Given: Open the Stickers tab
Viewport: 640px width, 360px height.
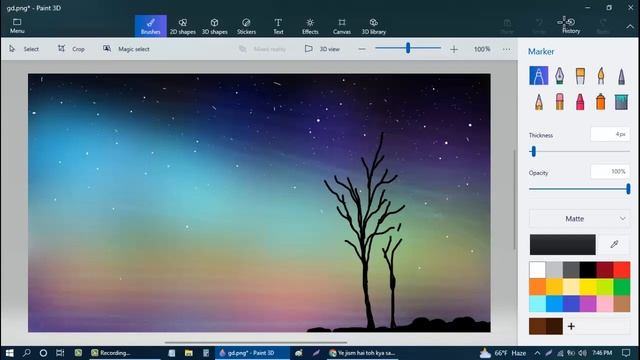Looking at the screenshot, I should pyautogui.click(x=246, y=26).
